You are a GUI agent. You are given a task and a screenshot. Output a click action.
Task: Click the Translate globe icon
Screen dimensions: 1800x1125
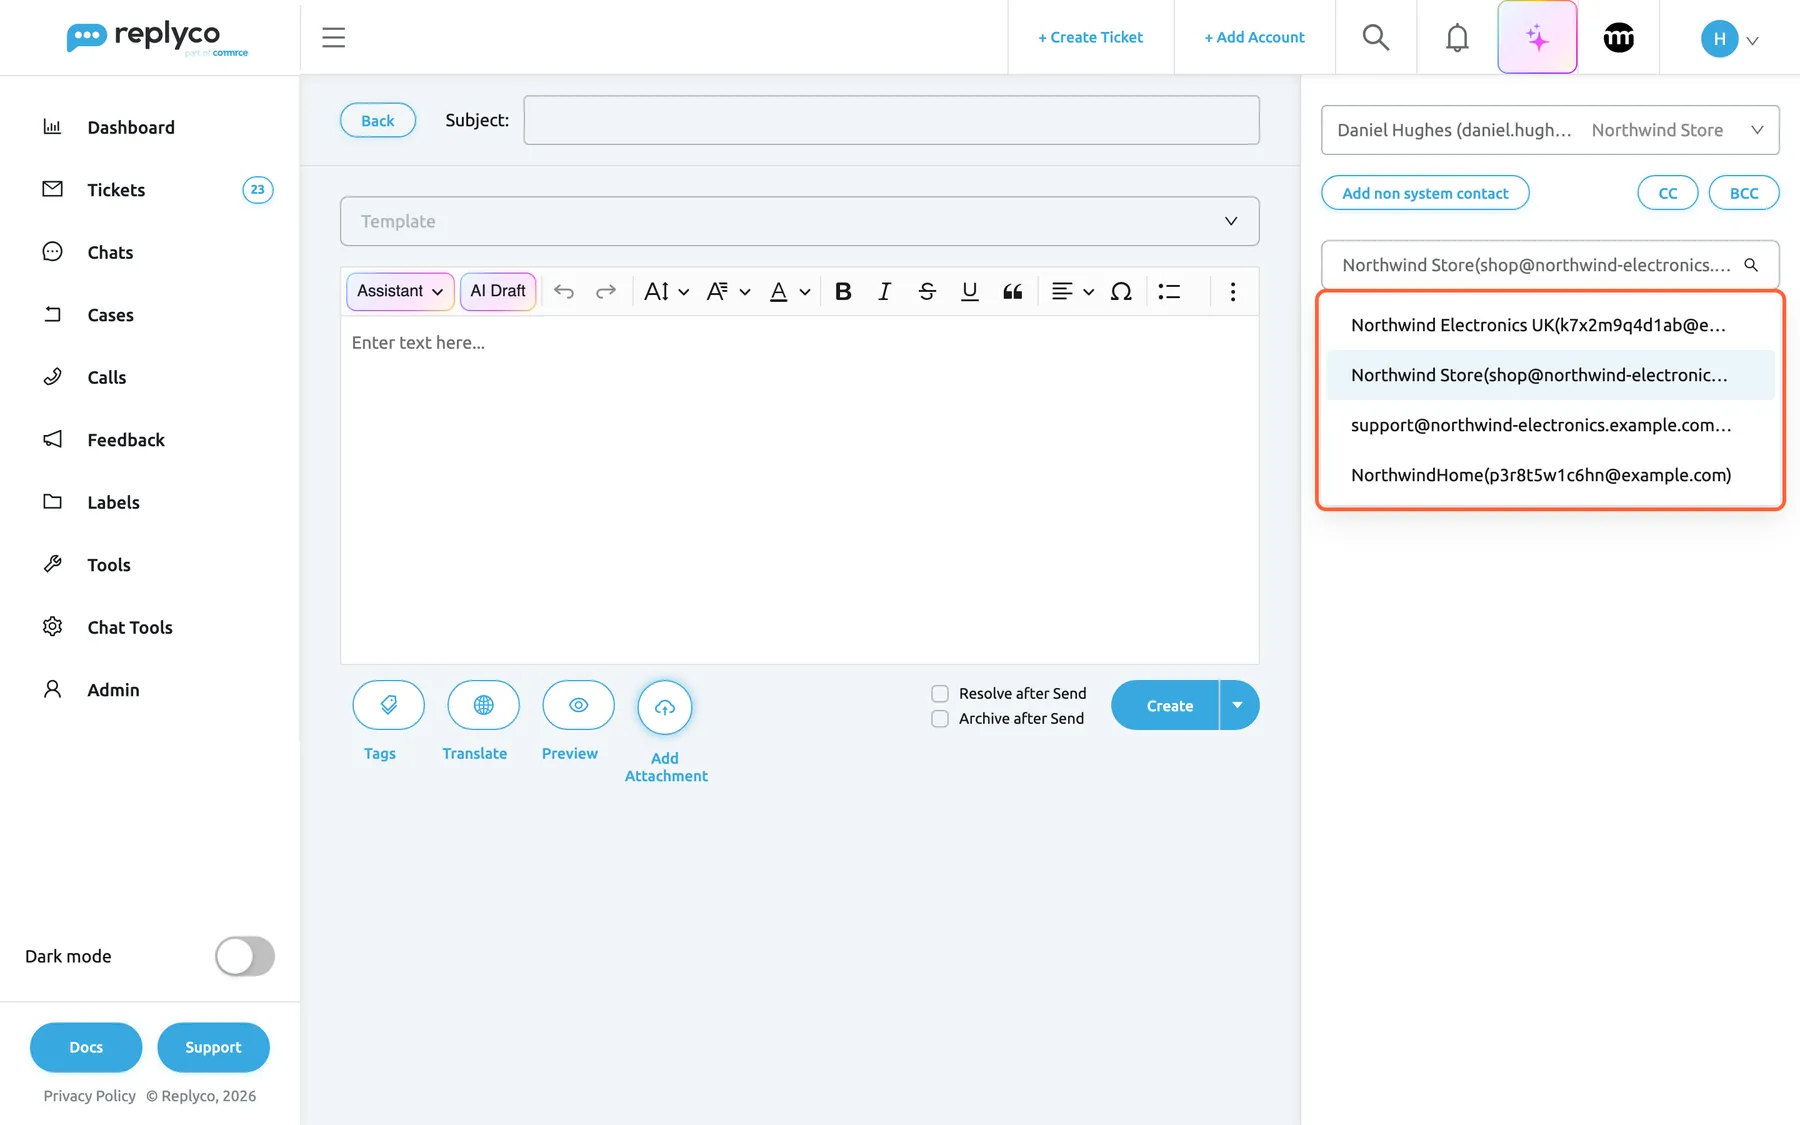pyautogui.click(x=483, y=705)
